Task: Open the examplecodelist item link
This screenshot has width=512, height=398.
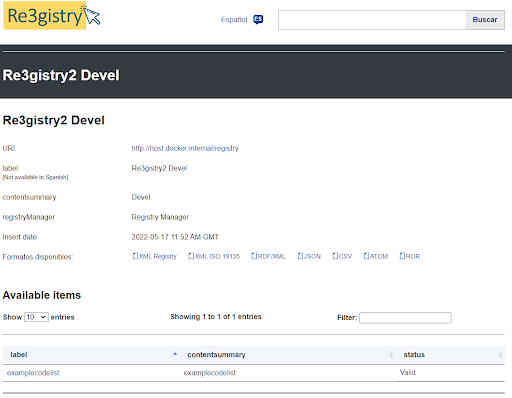Action: [33, 373]
